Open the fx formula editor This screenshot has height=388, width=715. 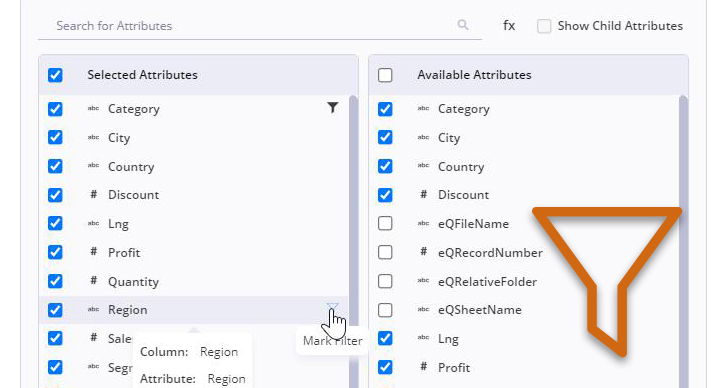pos(509,26)
